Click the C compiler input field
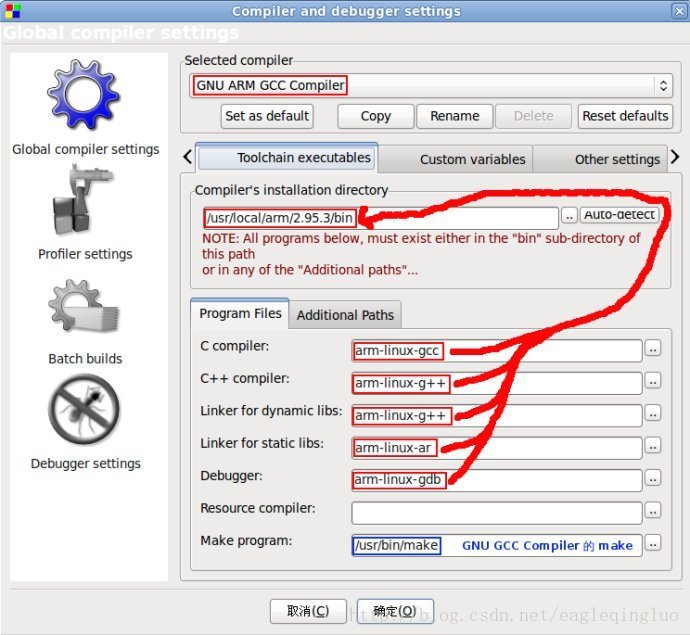 tap(496, 351)
